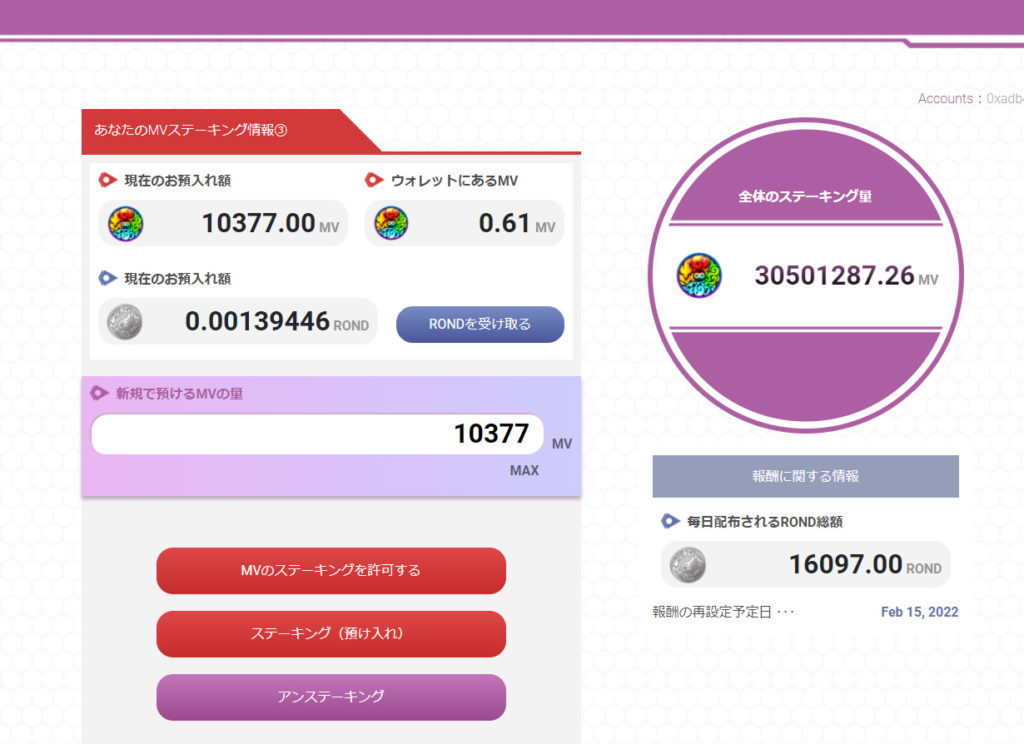Click the Feb 15, 2022 reward reset date
Image resolution: width=1024 pixels, height=744 pixels.
(919, 611)
